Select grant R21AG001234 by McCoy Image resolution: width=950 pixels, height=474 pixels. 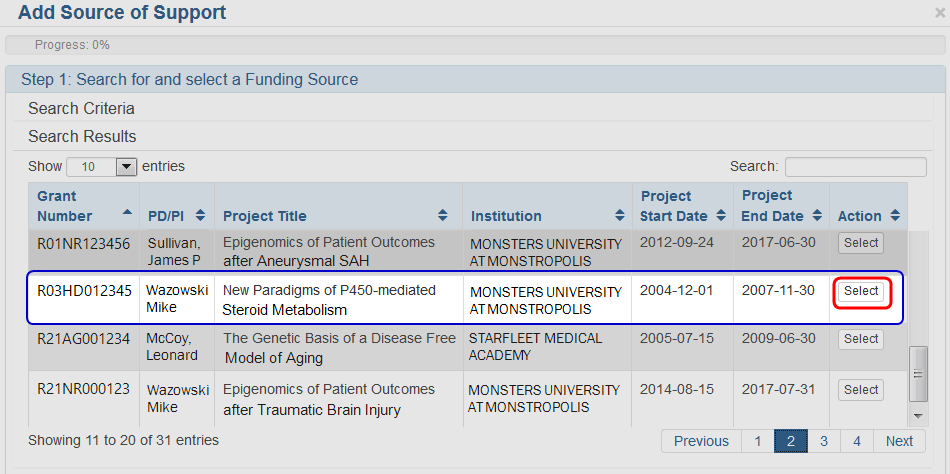(861, 339)
